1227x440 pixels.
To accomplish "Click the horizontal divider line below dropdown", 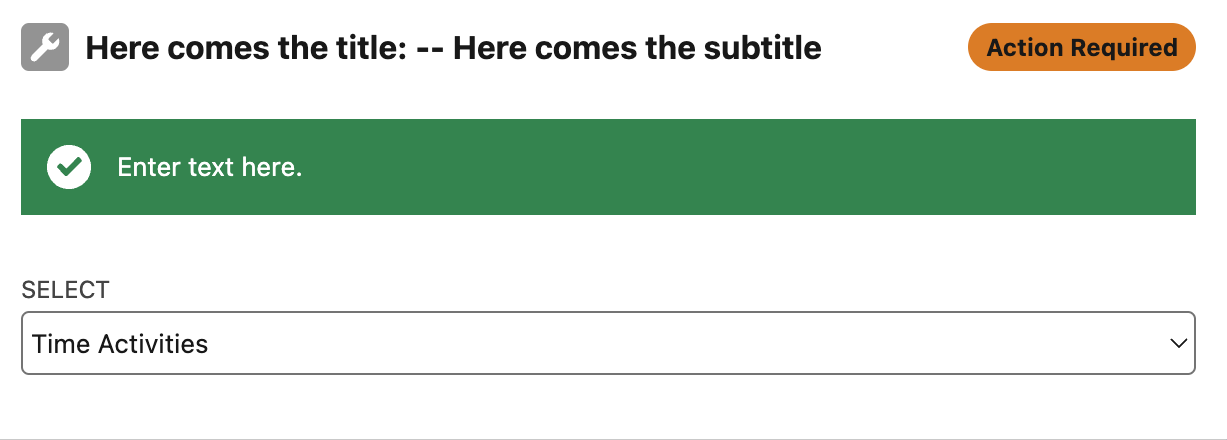I will [x=613, y=438].
